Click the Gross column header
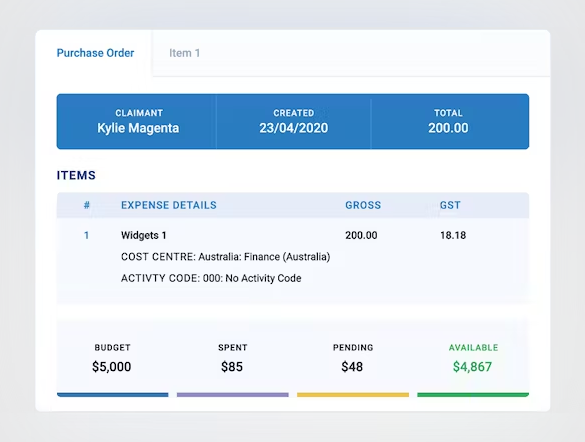This screenshot has width=585, height=442. tap(363, 205)
